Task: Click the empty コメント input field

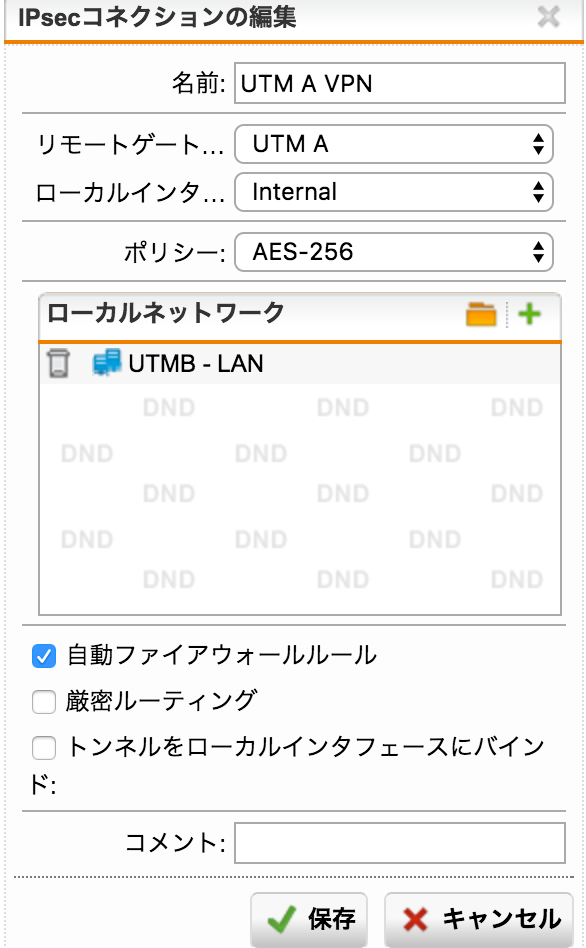Action: 400,843
